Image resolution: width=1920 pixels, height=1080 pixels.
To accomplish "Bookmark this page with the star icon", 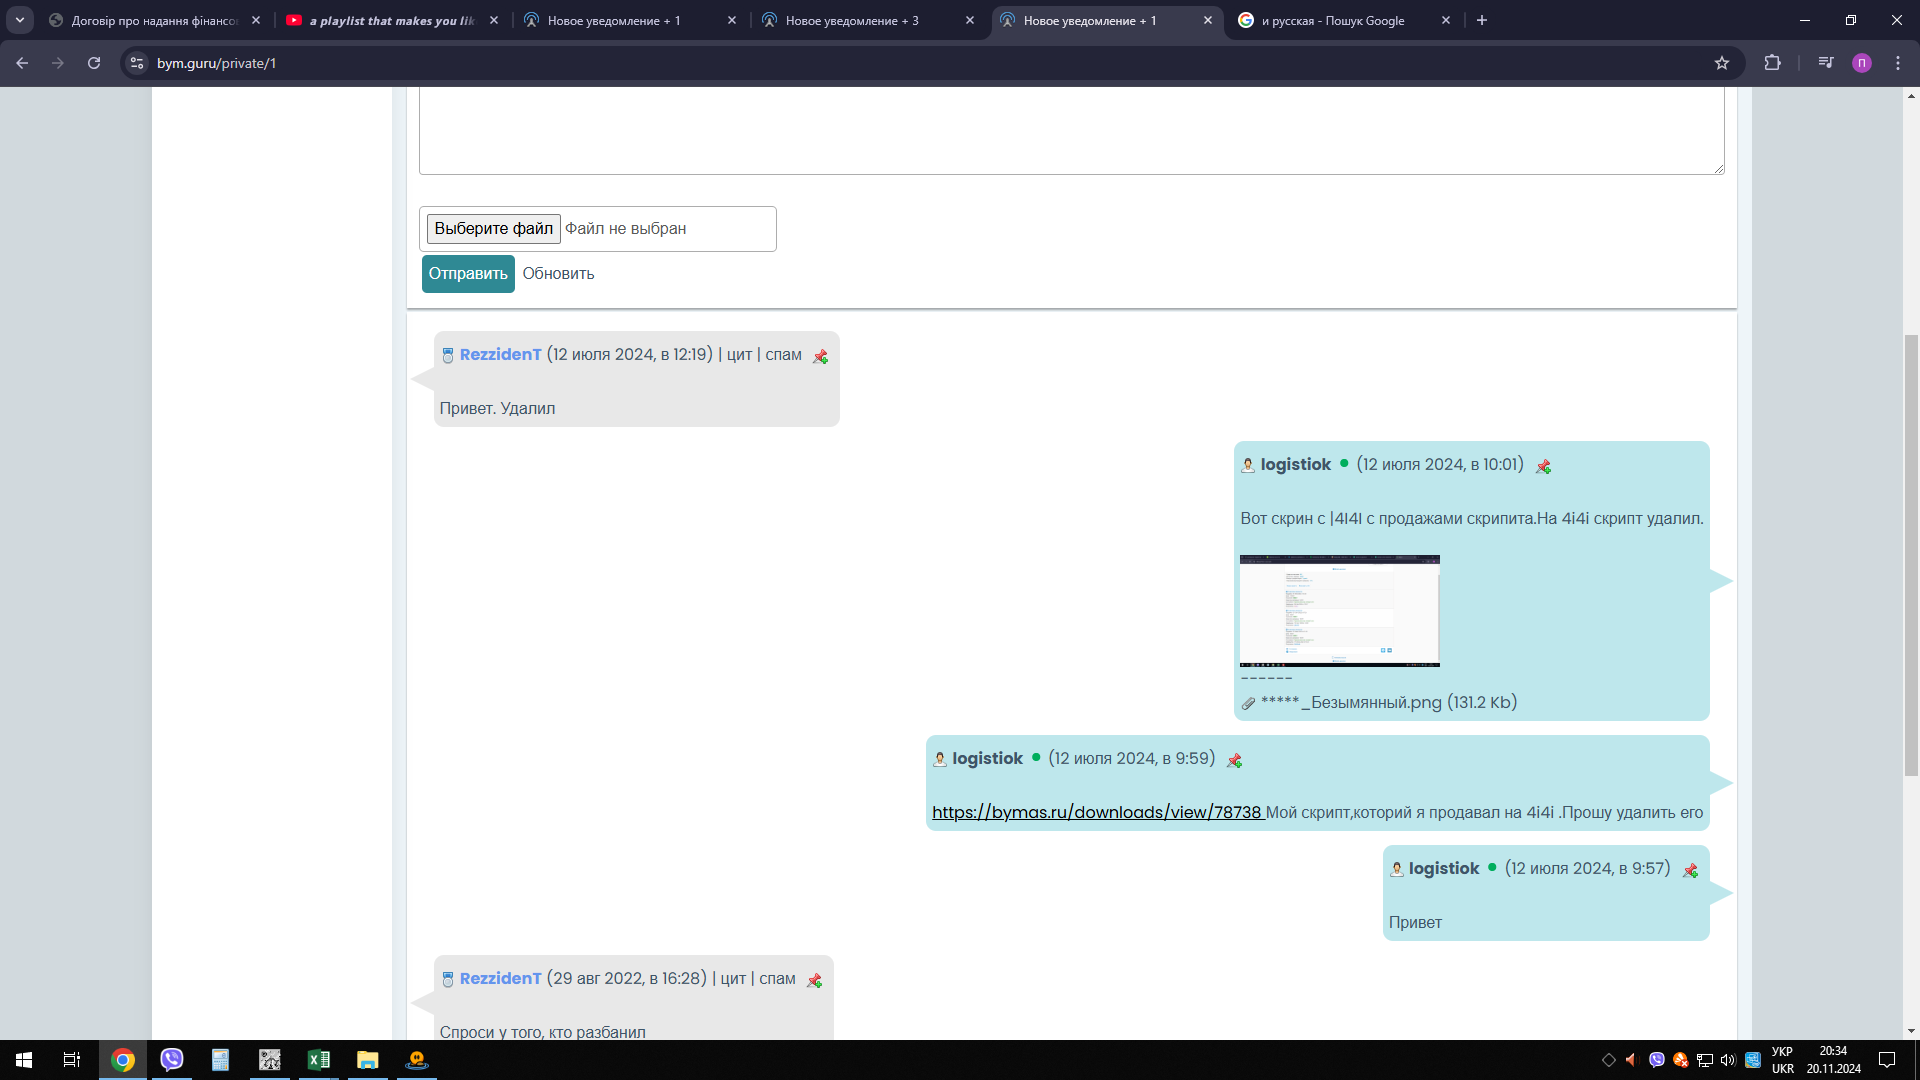I will (1722, 63).
